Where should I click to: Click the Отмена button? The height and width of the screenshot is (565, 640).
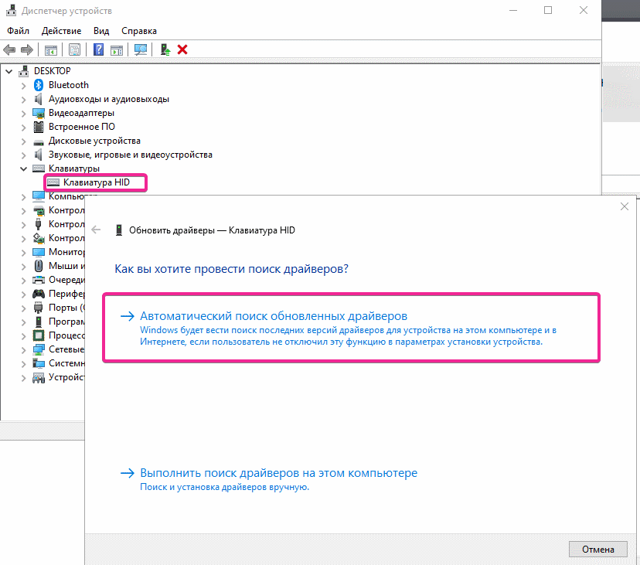click(x=598, y=549)
